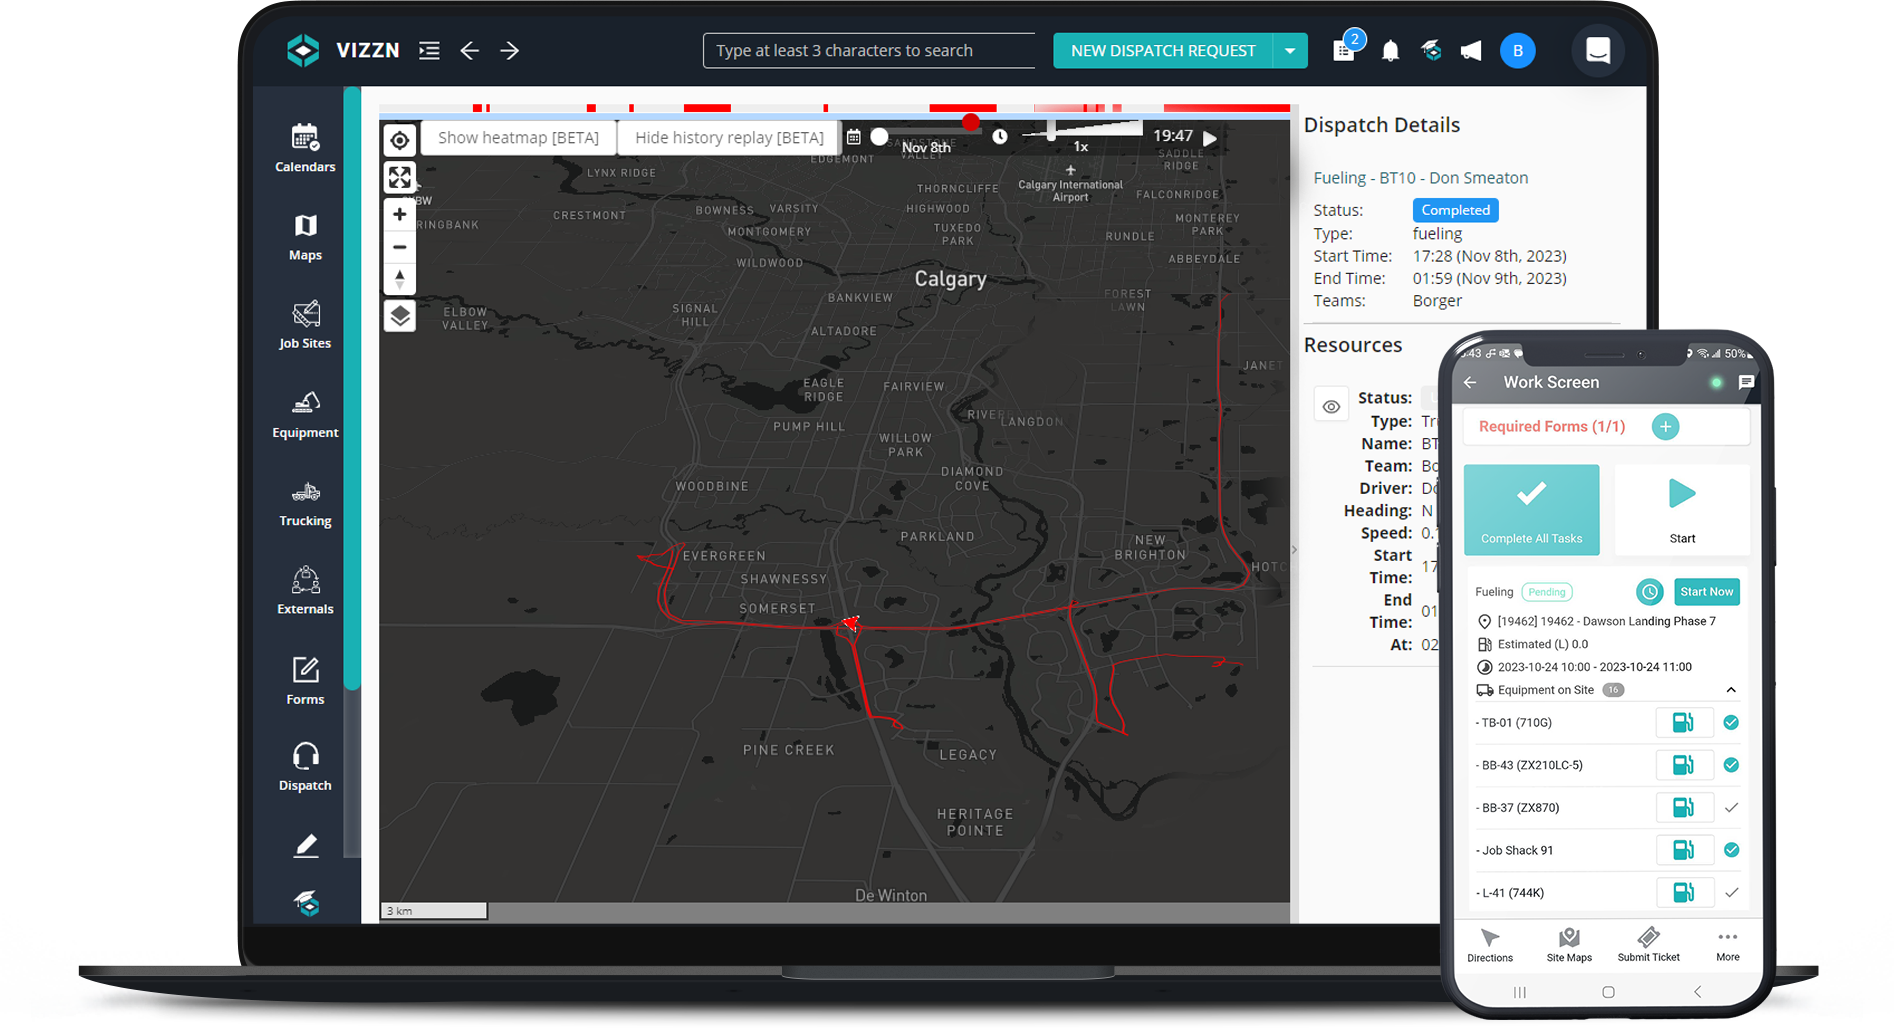Tap the fuel pump icon next to TB-01
Viewport: 1894px width, 1028px height.
pos(1684,722)
